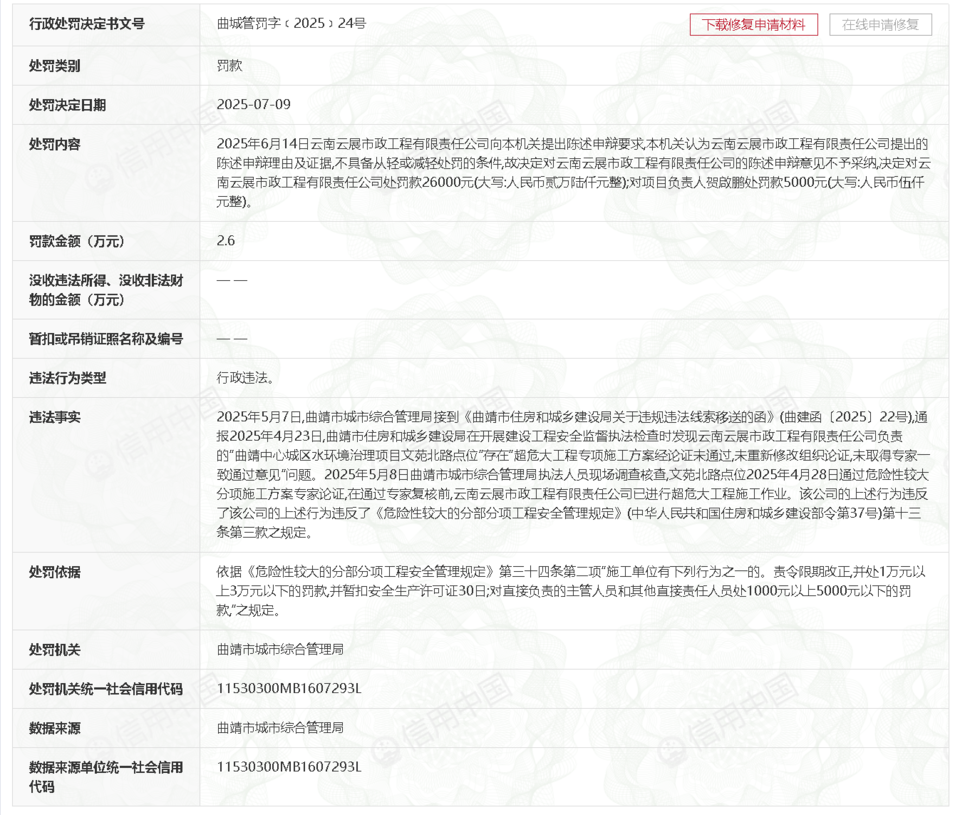The width and height of the screenshot is (960, 815).
Task: Click the 罚款 value in 处罚类别 row
Action: click(x=229, y=65)
